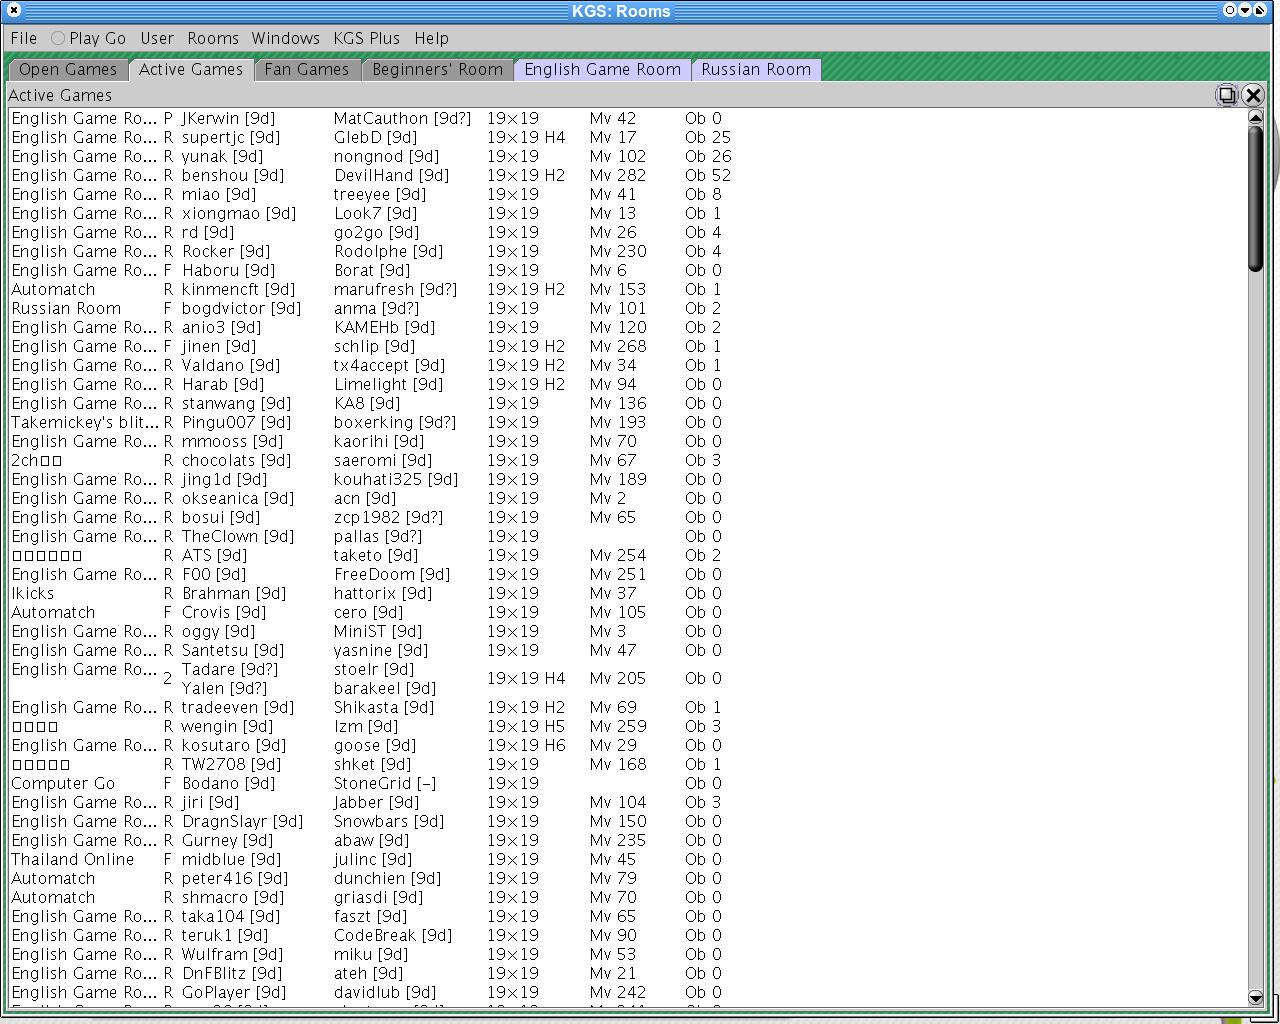Click the scroll down arrow of games list
1280x1024 pixels.
click(x=1256, y=997)
